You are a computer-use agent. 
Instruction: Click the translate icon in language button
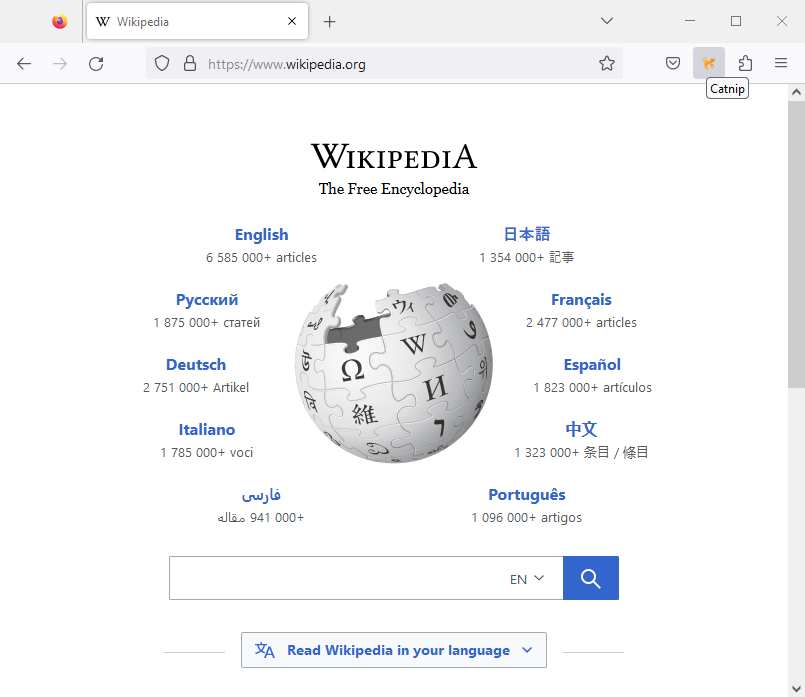click(x=264, y=650)
